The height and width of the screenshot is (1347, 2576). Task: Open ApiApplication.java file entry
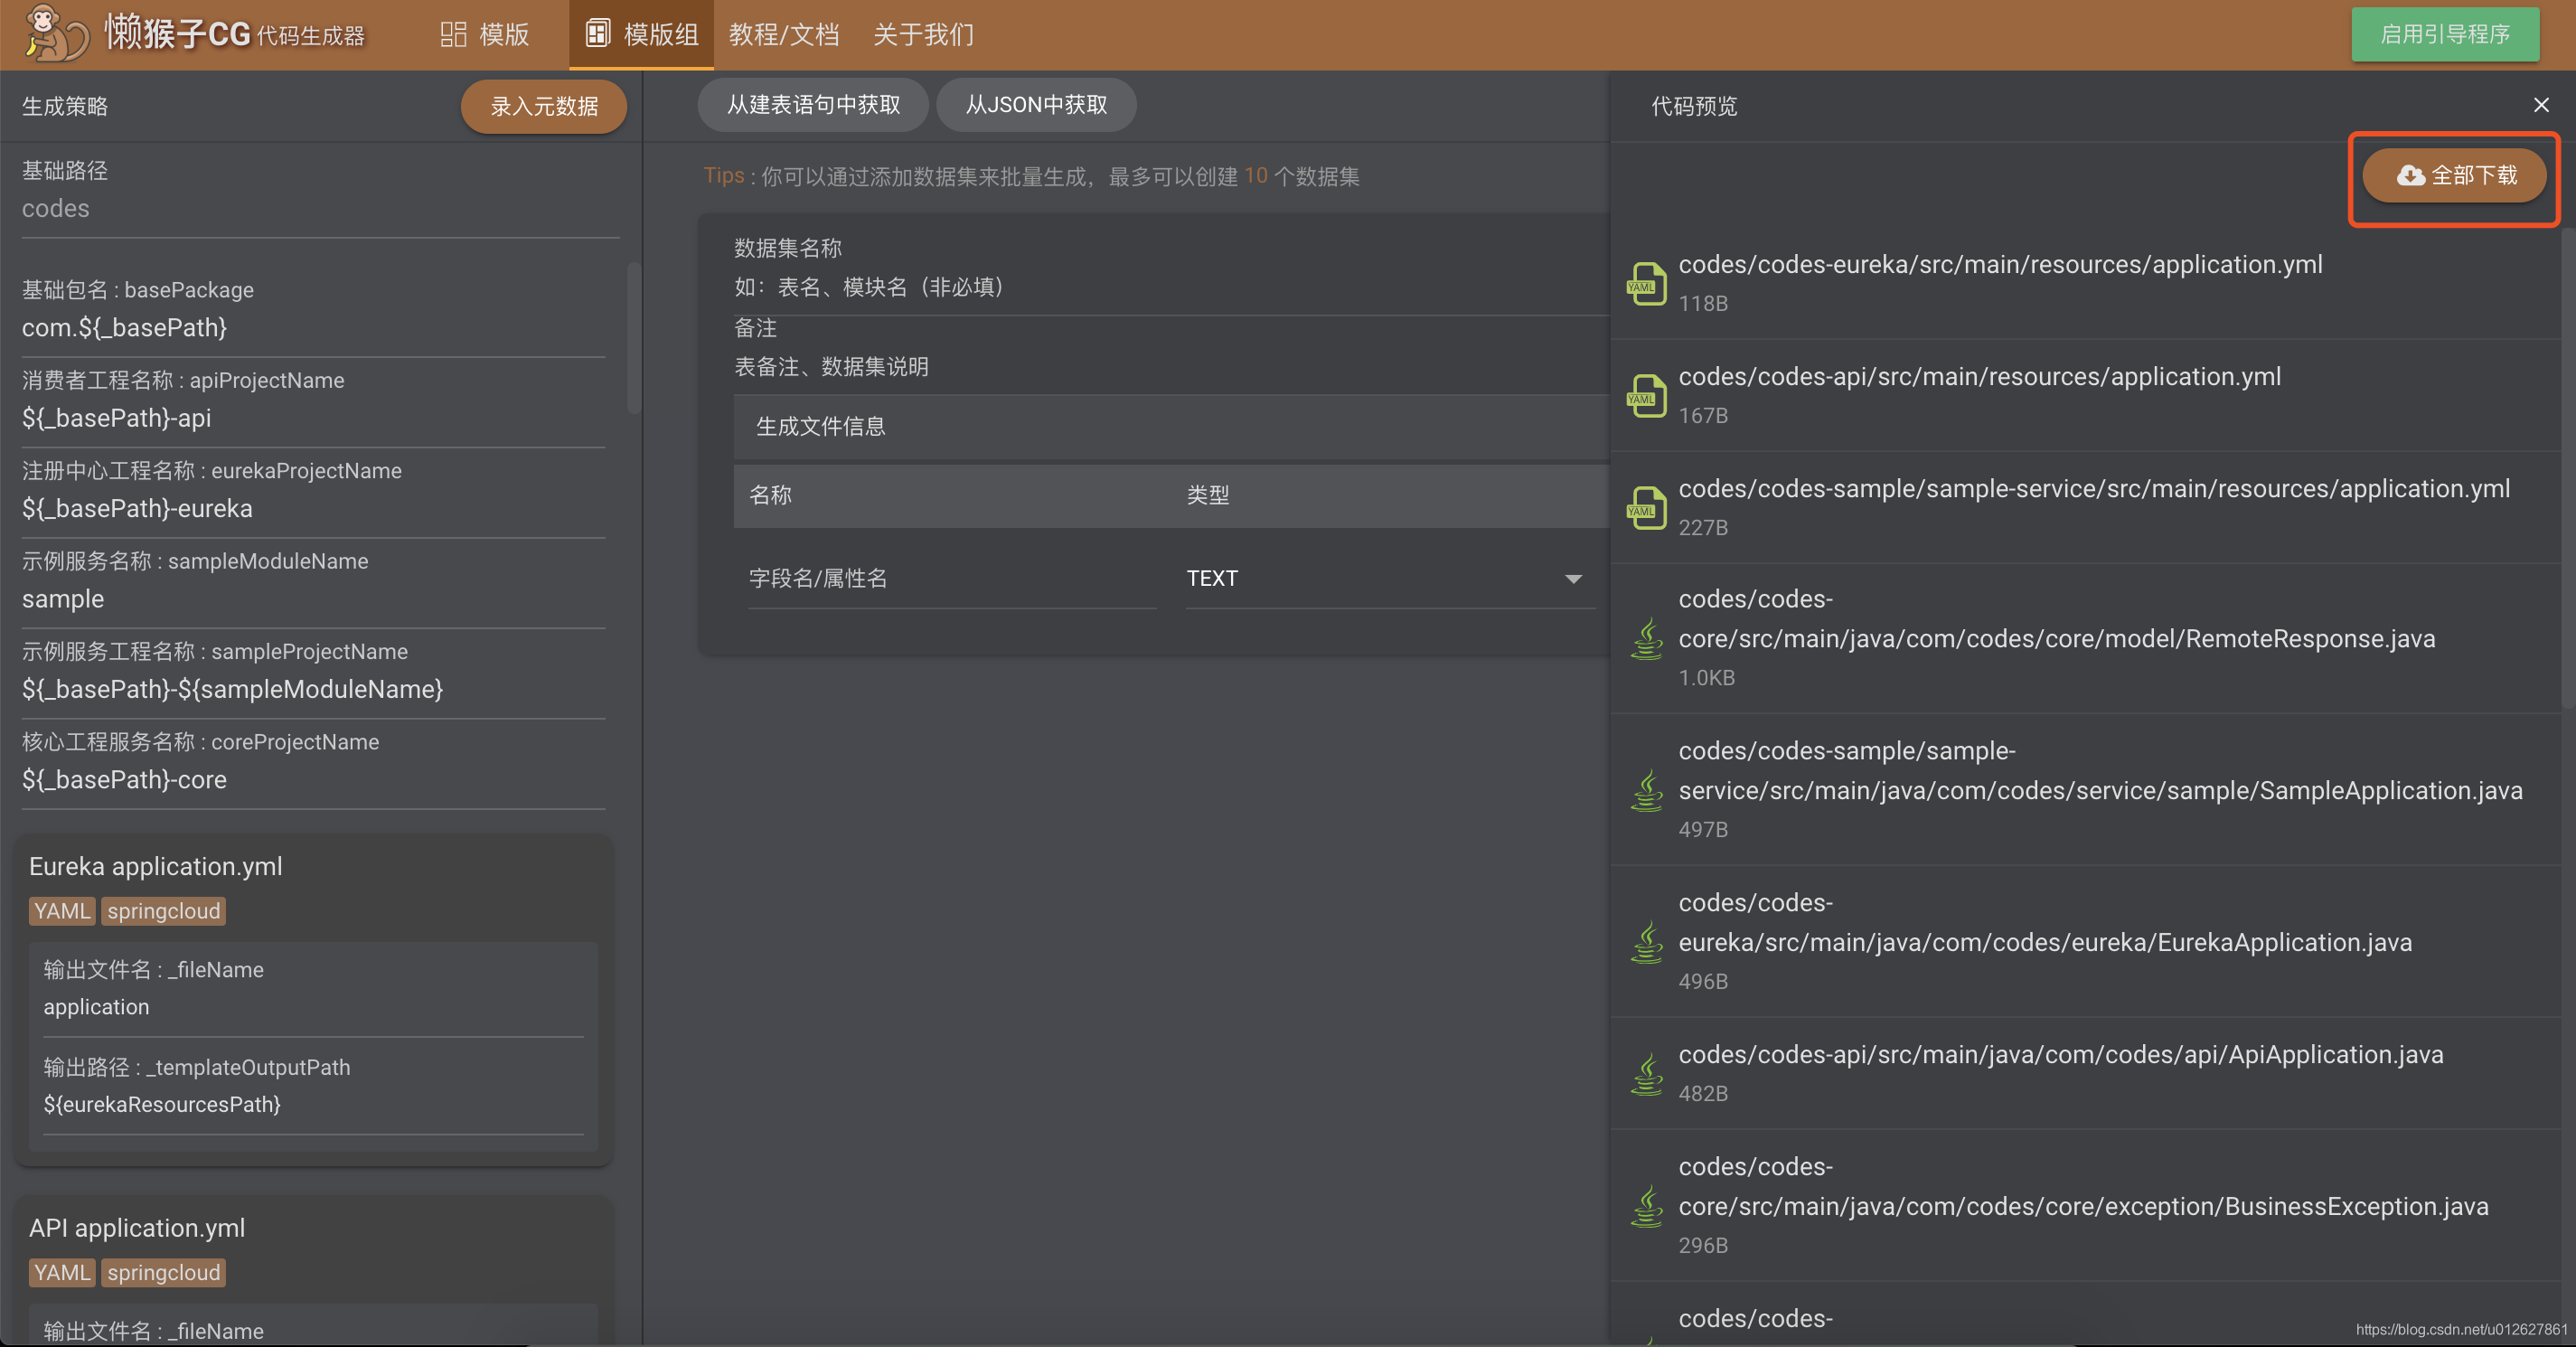tap(2086, 1075)
